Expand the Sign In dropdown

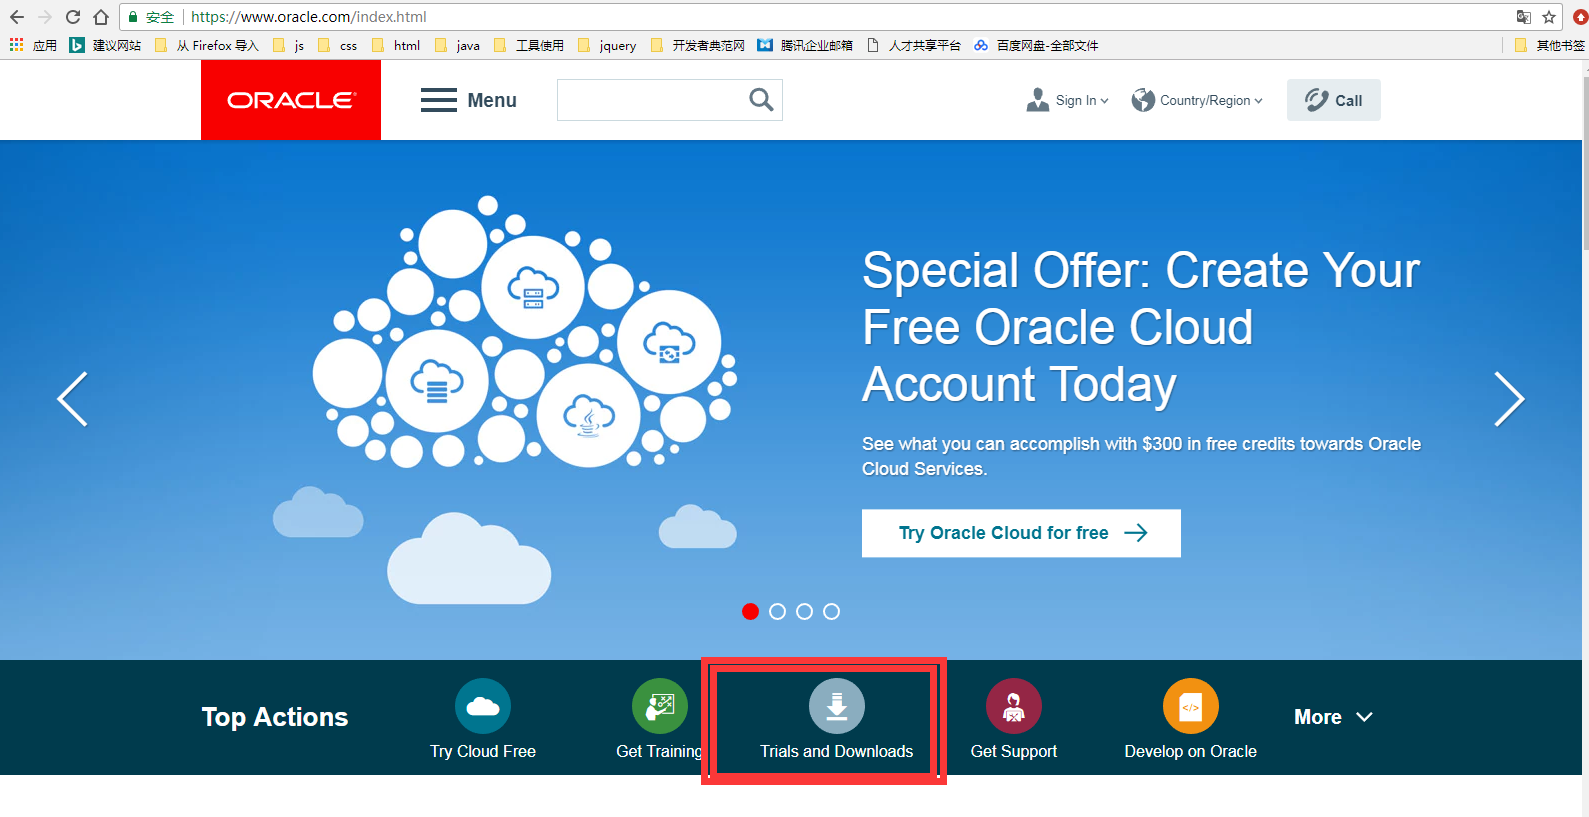point(1068,100)
